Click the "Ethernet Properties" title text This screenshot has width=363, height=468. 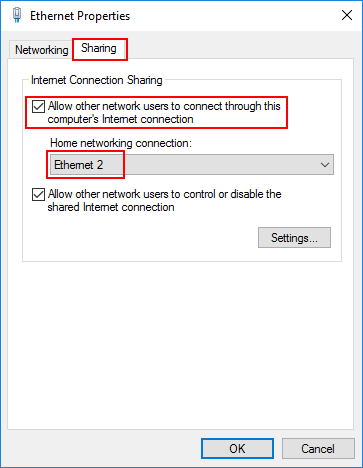pos(80,16)
